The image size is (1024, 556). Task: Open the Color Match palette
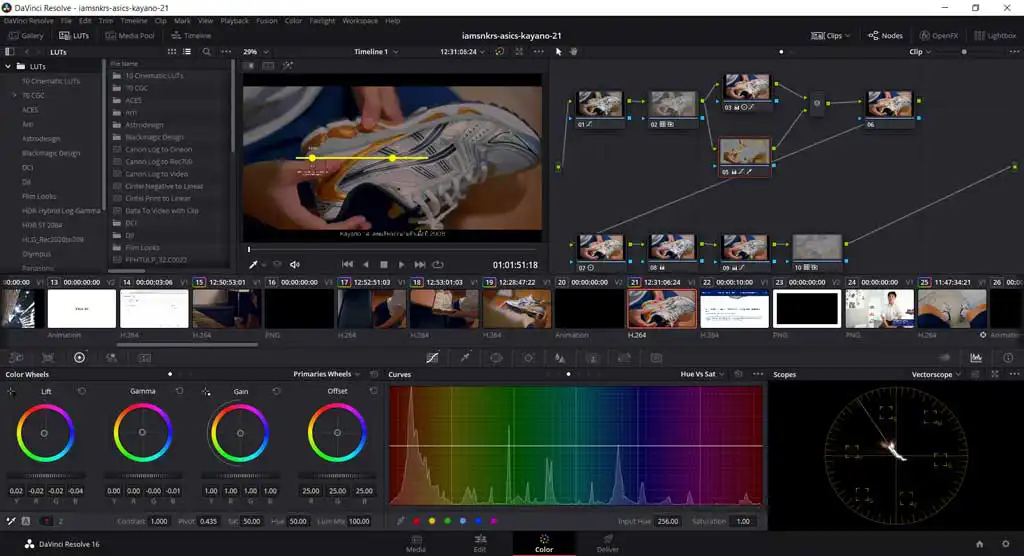[48, 357]
